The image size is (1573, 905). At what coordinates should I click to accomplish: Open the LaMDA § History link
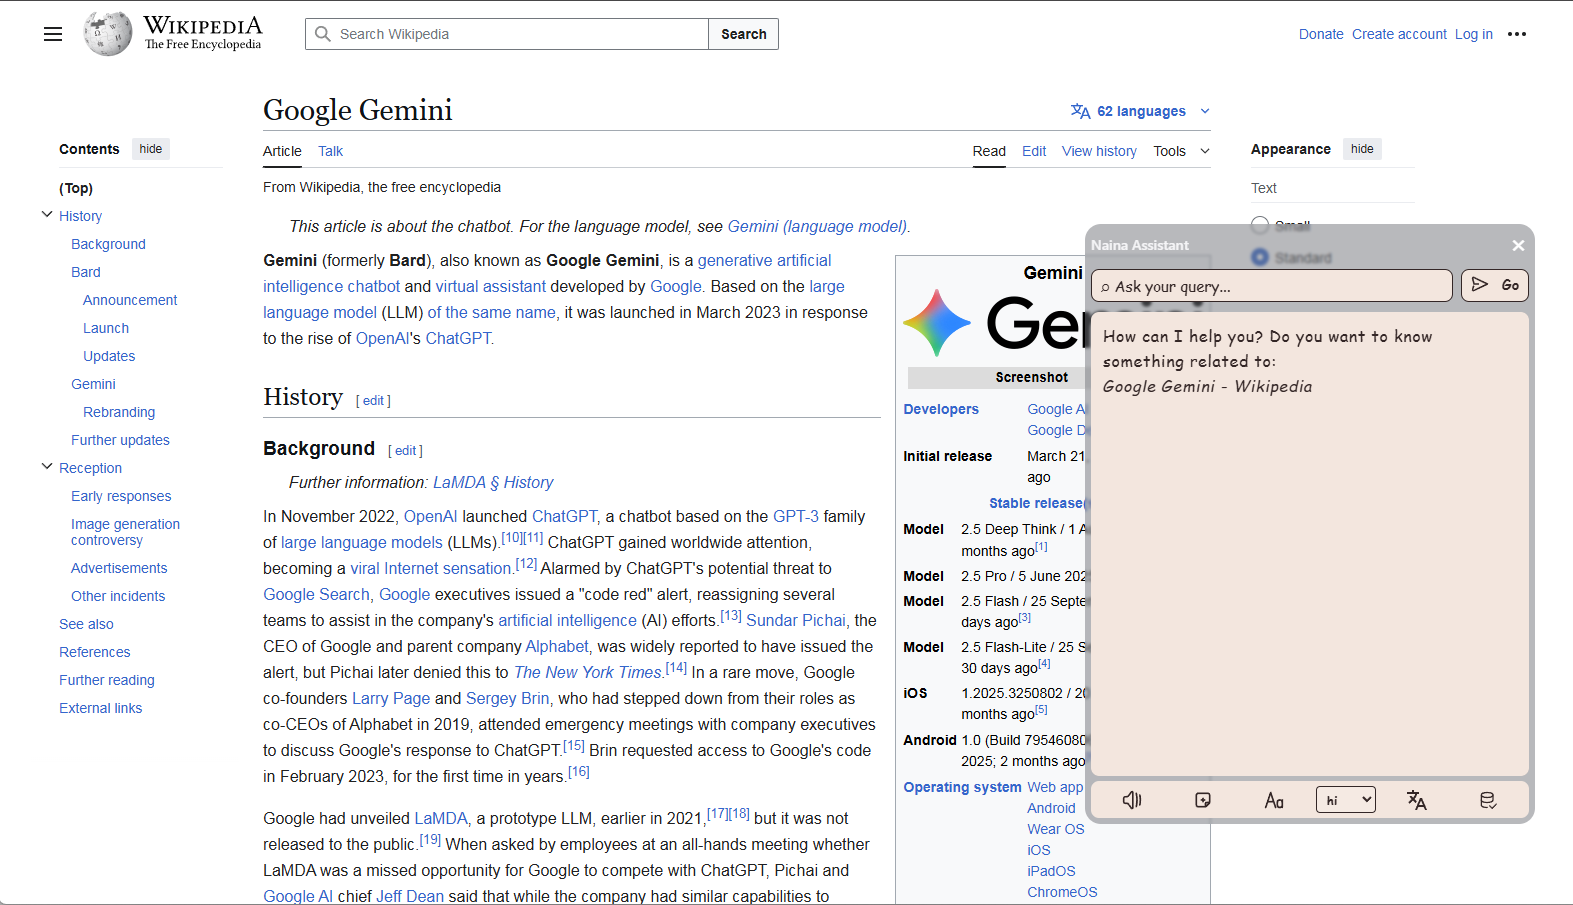click(493, 482)
